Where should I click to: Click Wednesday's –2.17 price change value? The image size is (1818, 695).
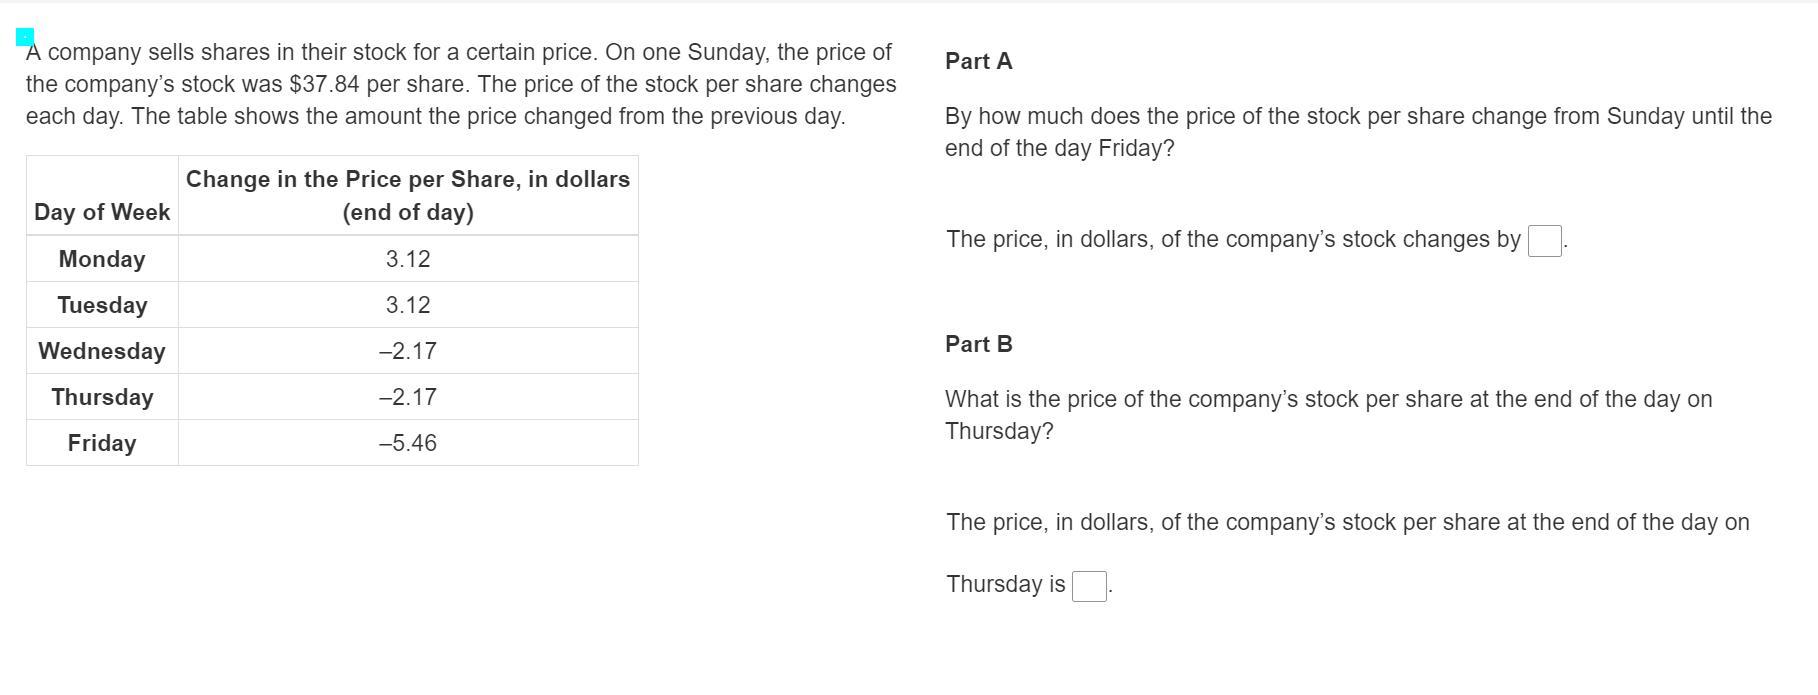click(x=408, y=351)
